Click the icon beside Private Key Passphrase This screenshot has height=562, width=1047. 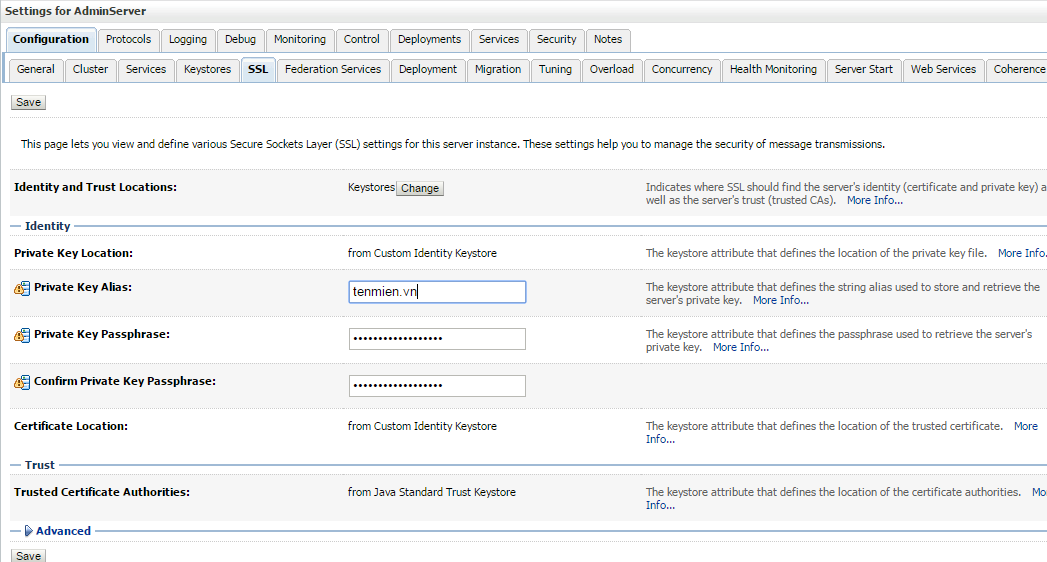click(22, 335)
